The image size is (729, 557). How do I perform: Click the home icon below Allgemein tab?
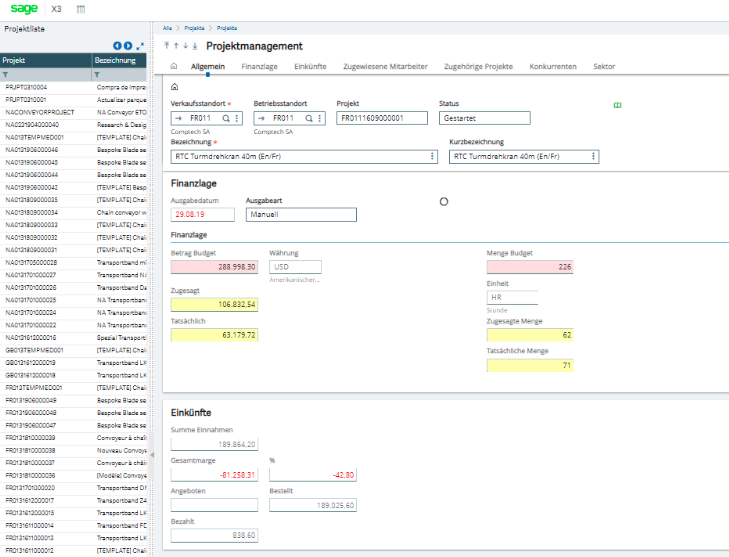click(x=175, y=86)
